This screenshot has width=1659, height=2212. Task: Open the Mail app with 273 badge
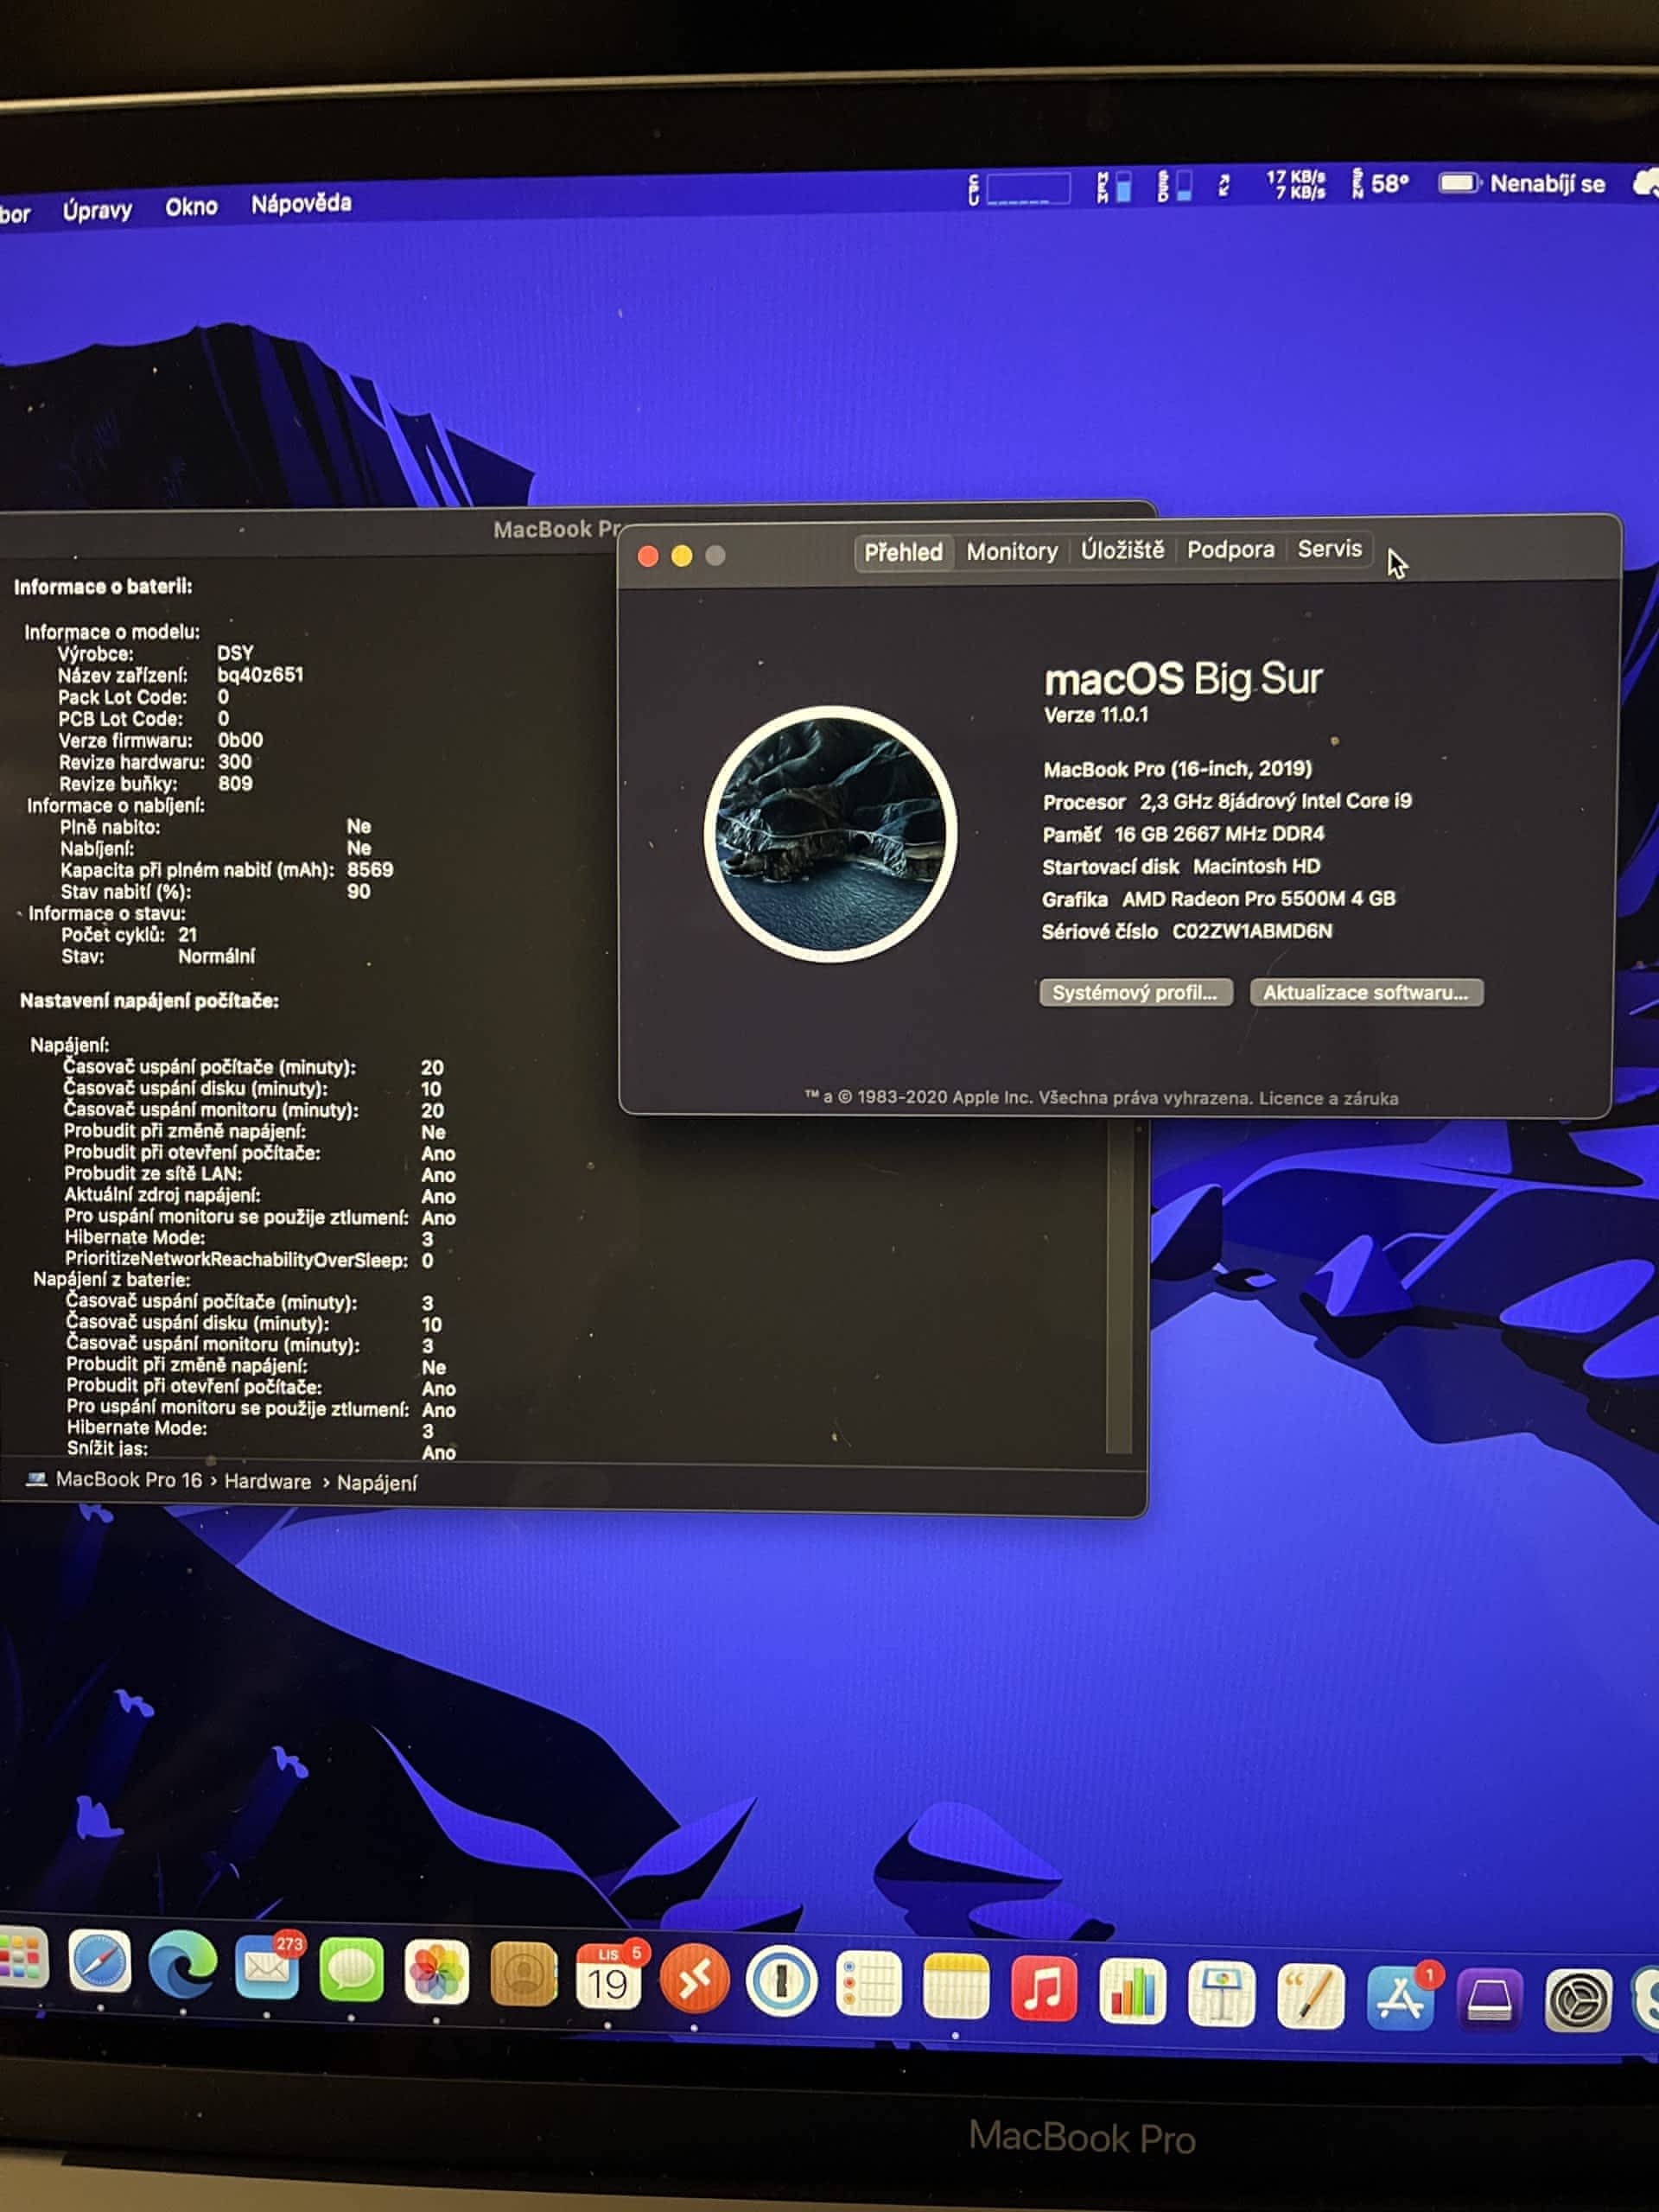coord(266,1967)
